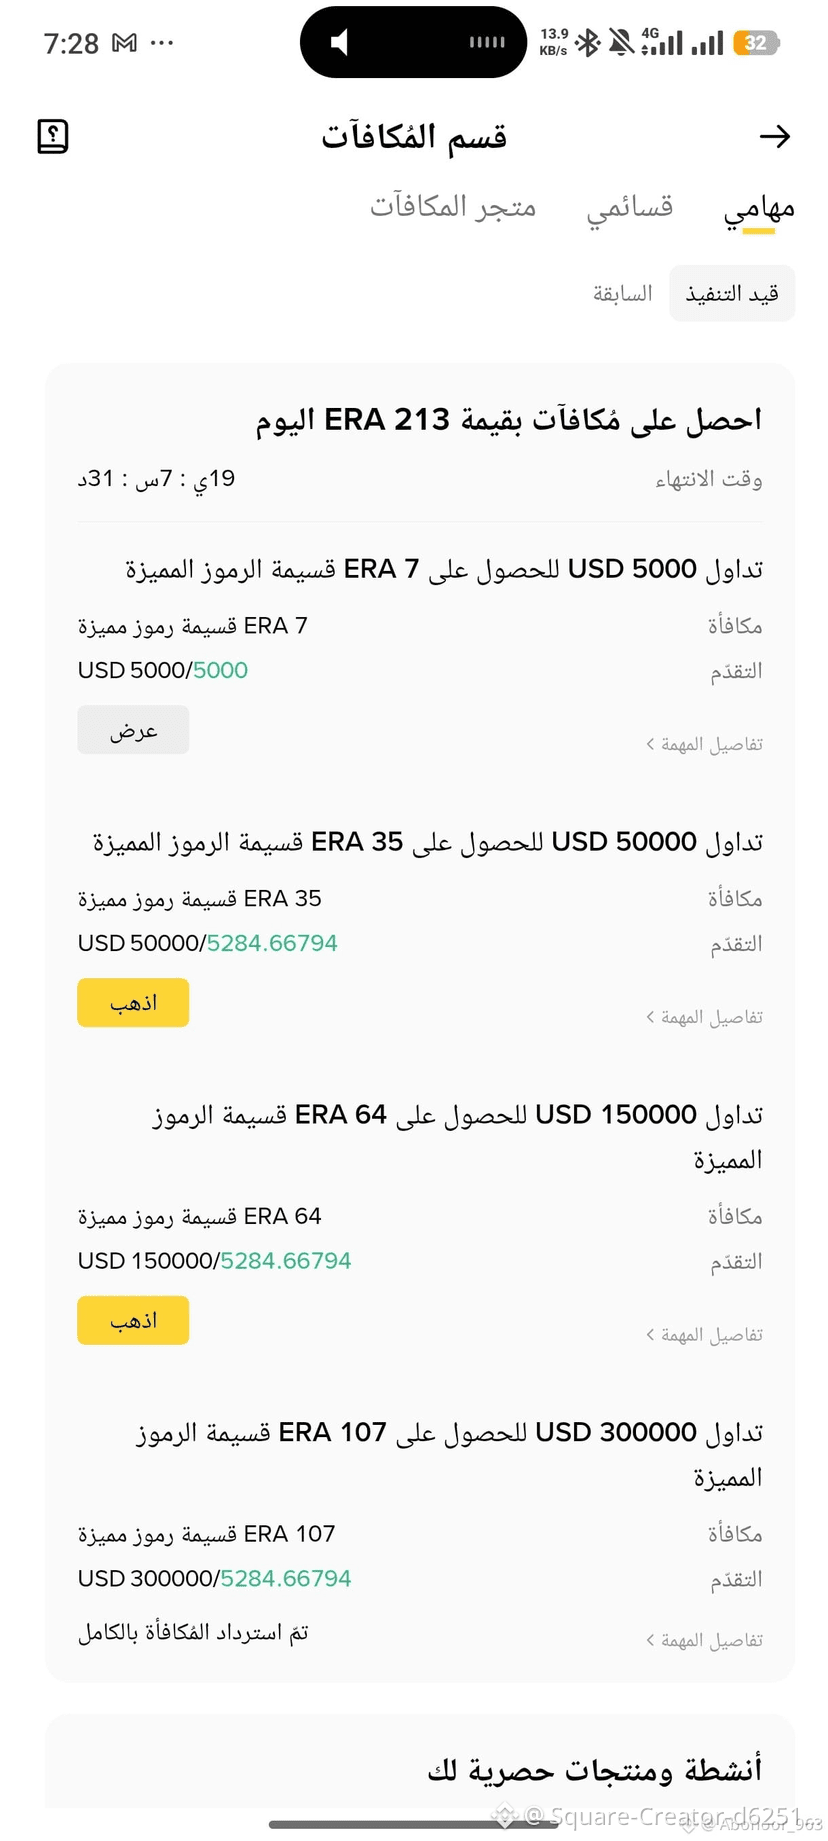This screenshot has height=1841, width=828.
Task: Select the السابقة filter
Action: (x=622, y=293)
